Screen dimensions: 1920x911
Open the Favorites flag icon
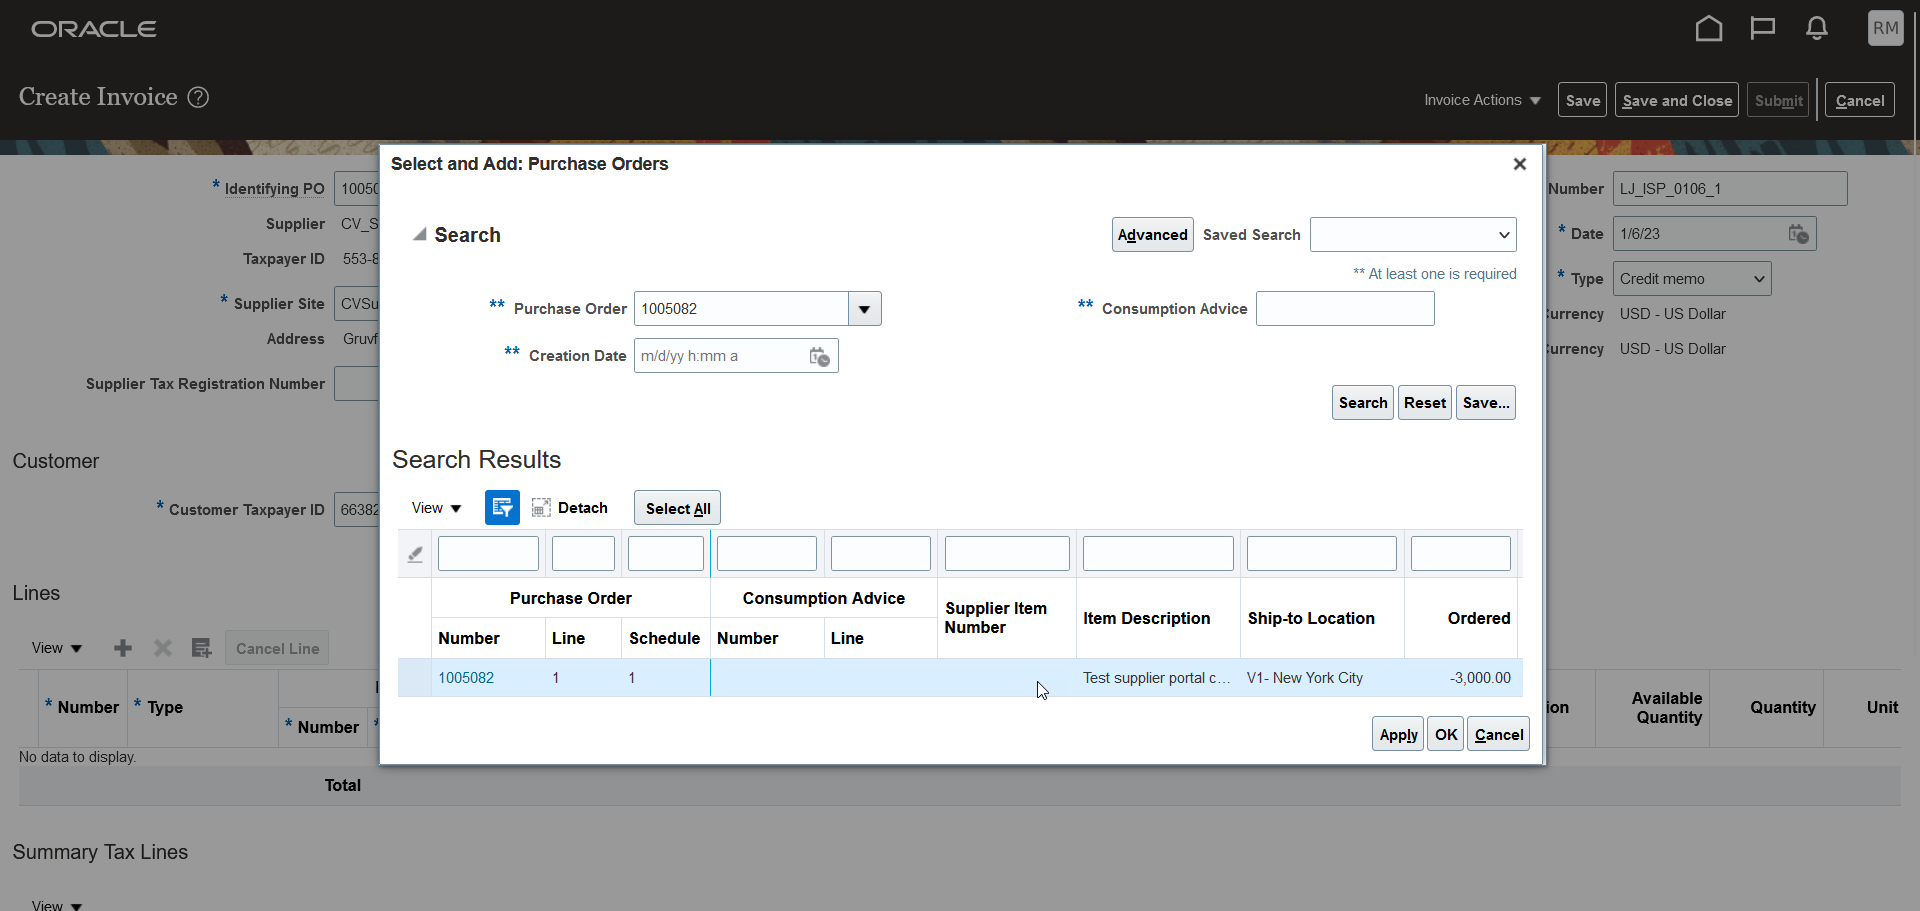tap(1763, 29)
